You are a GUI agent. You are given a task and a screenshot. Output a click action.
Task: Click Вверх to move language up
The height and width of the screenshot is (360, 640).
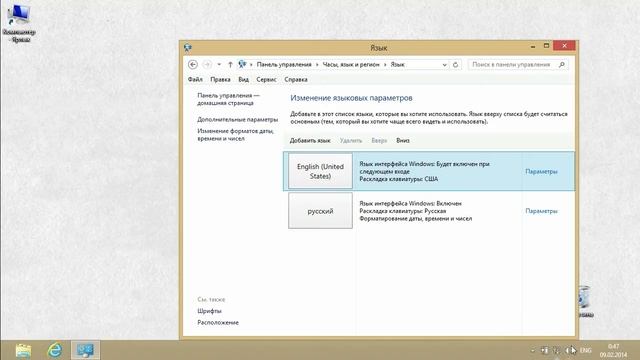click(379, 140)
